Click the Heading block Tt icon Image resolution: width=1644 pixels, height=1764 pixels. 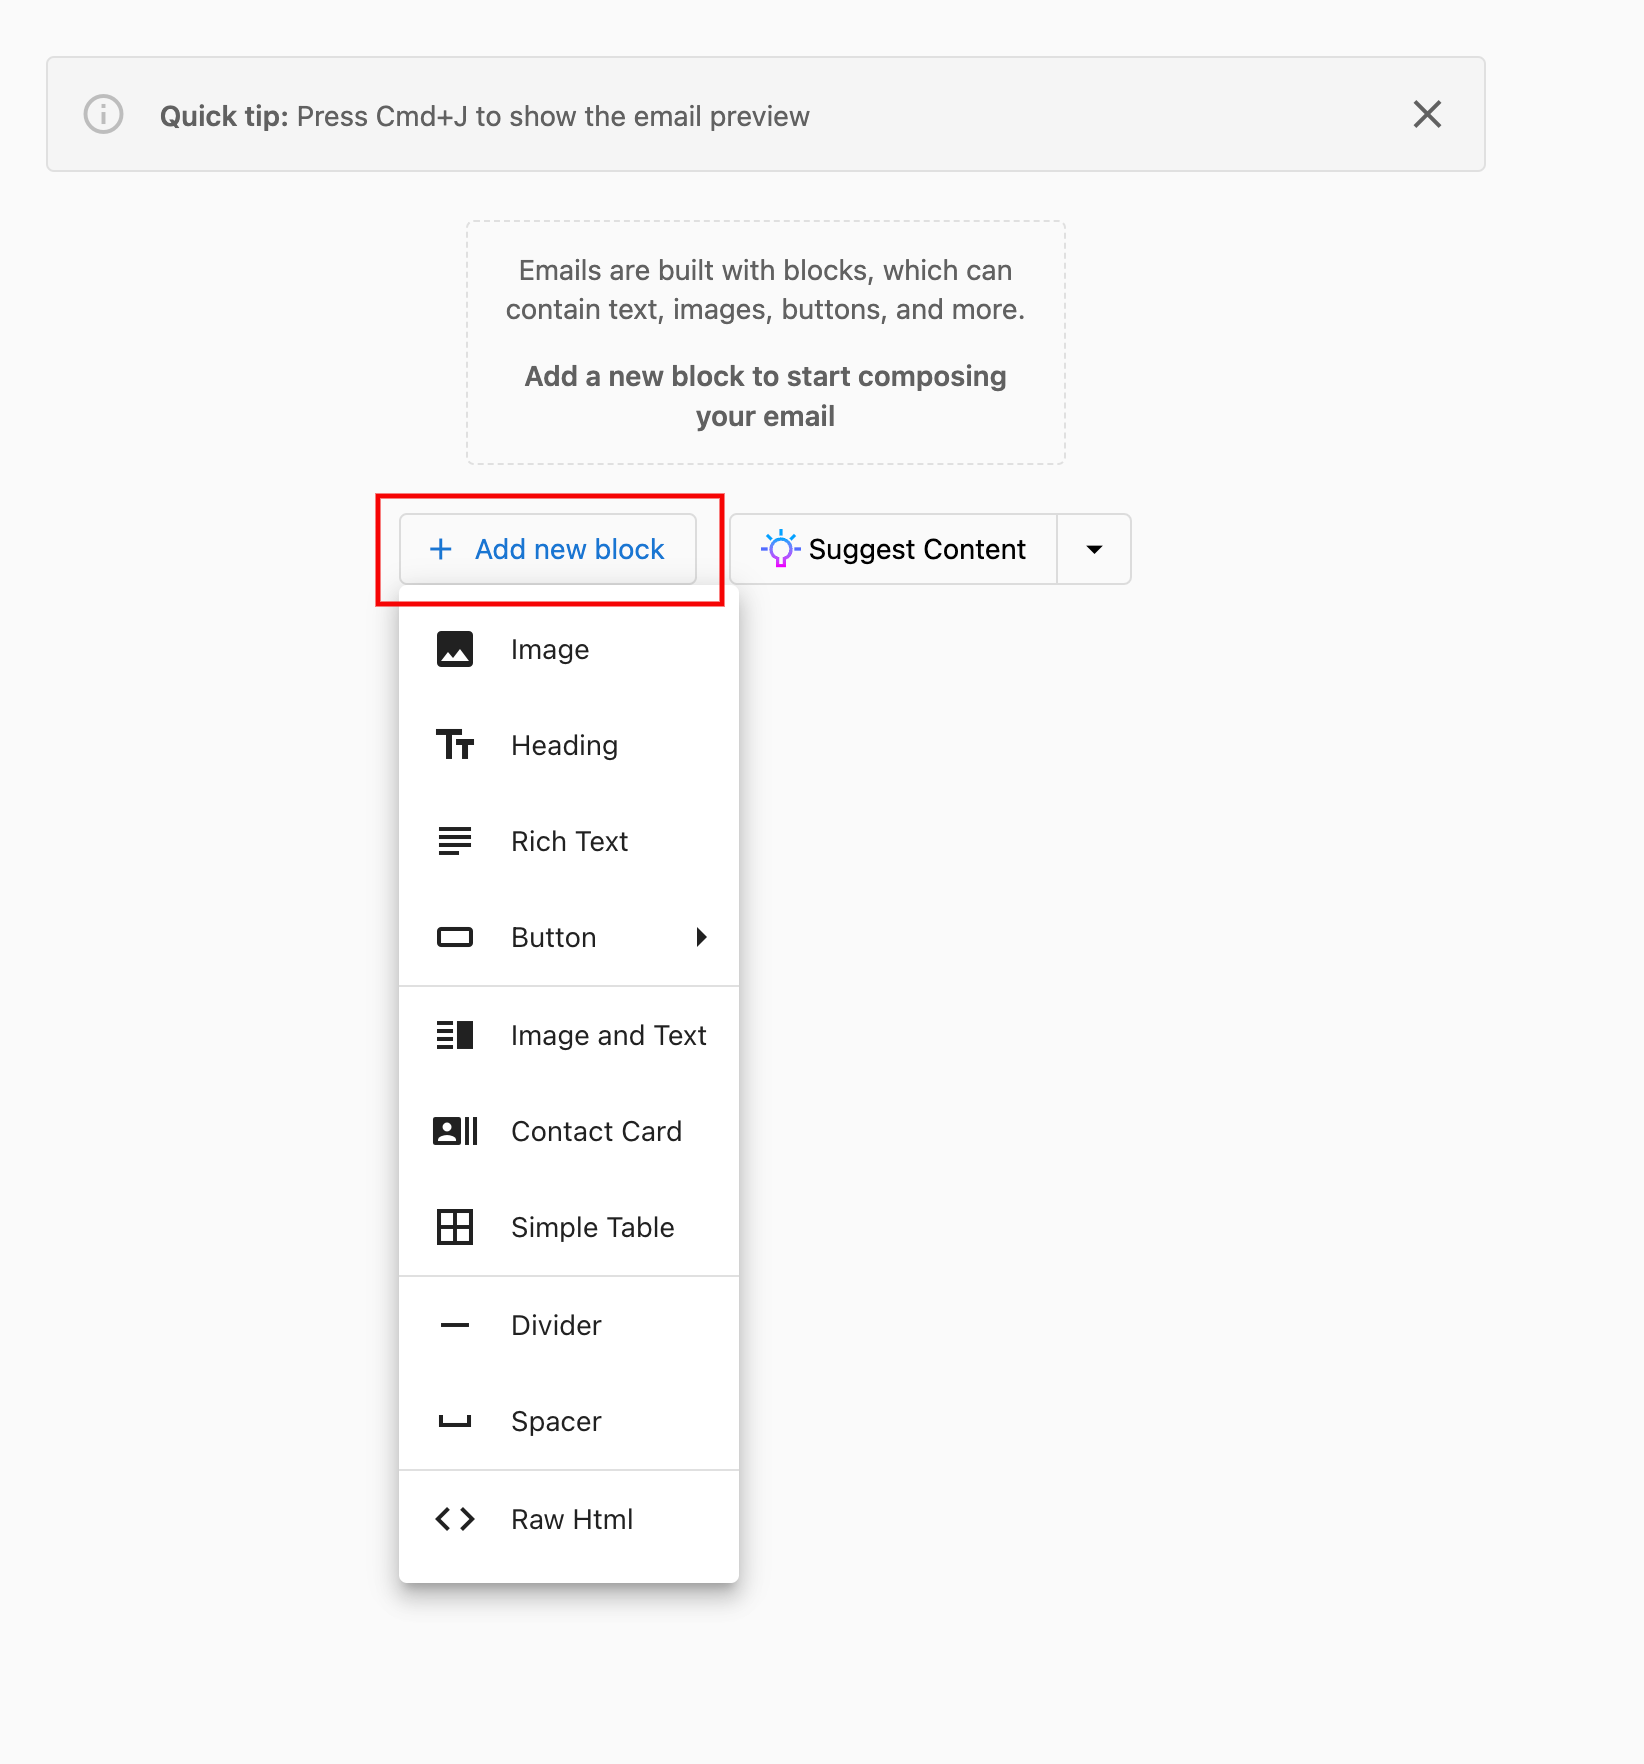[x=455, y=745]
